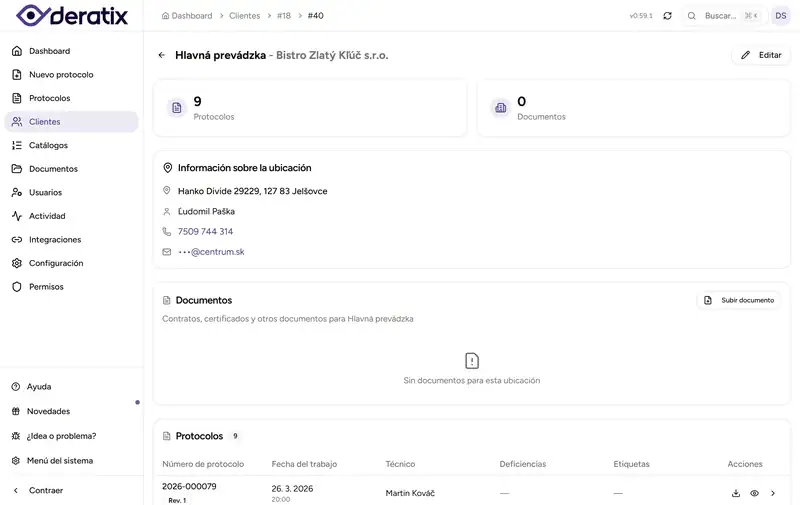Click the Configuración gear icon
Viewport: 800px width, 505px height.
pos(17,263)
